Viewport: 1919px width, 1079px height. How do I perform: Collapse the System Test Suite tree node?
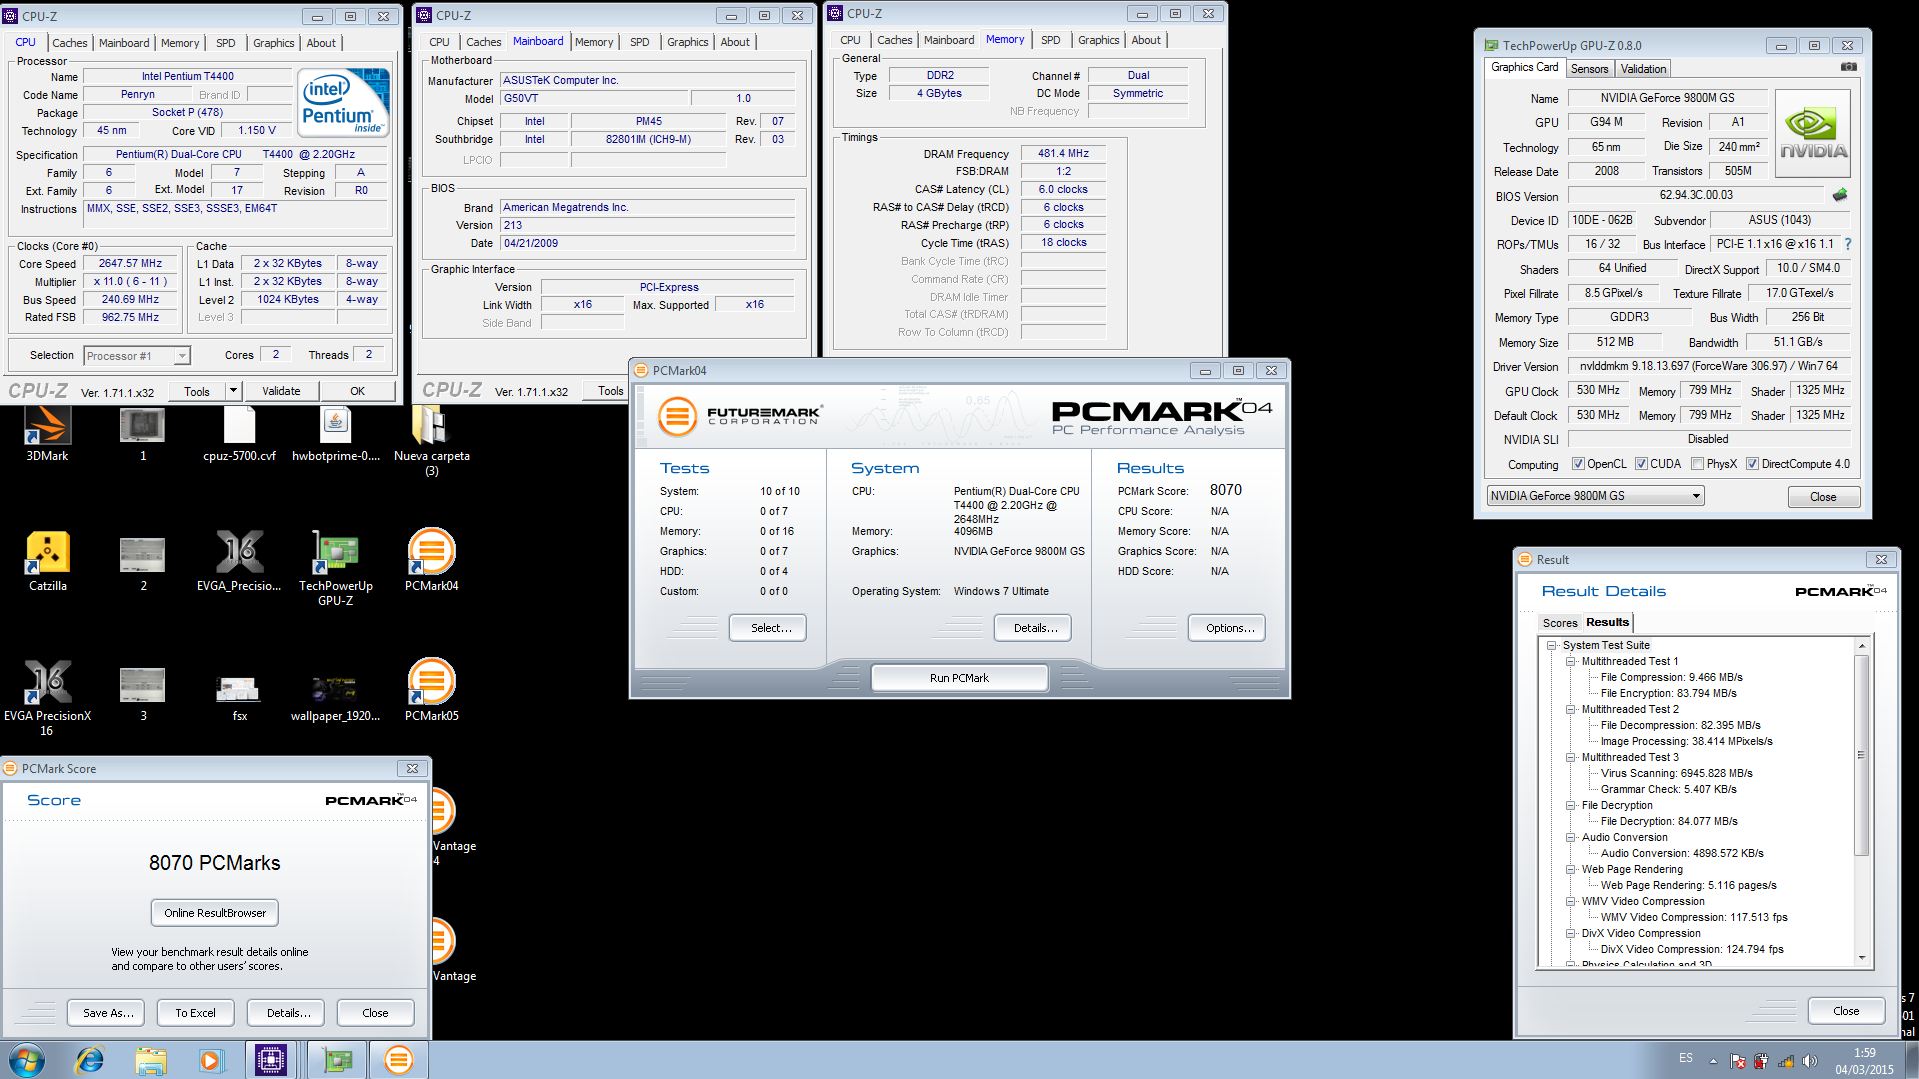[1552, 646]
